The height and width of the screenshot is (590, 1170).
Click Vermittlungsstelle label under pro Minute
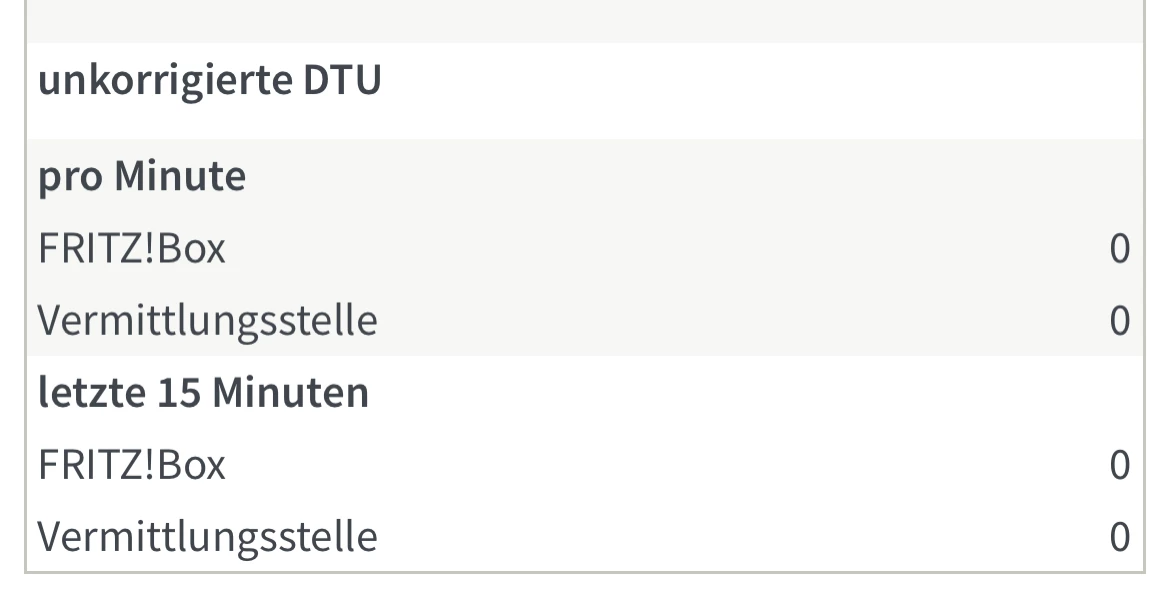207,321
